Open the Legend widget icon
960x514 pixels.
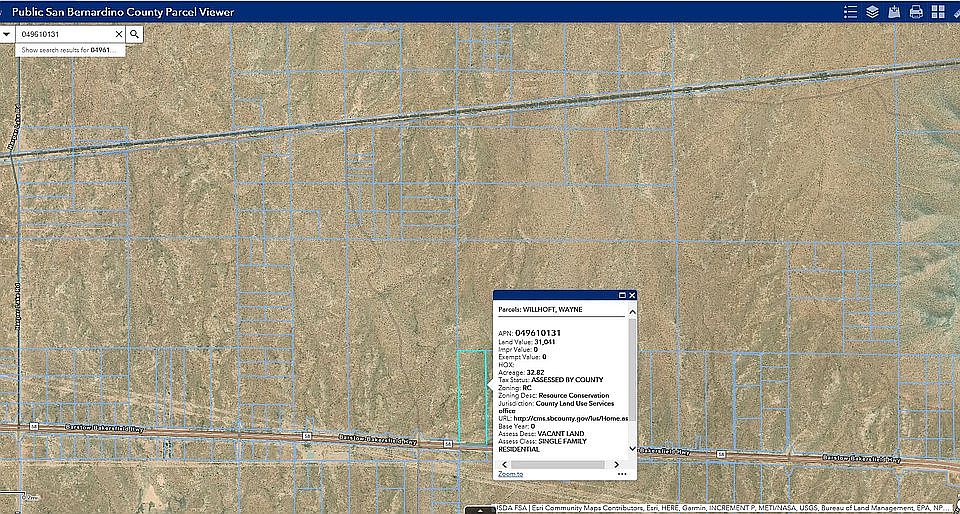pyautogui.click(x=850, y=12)
